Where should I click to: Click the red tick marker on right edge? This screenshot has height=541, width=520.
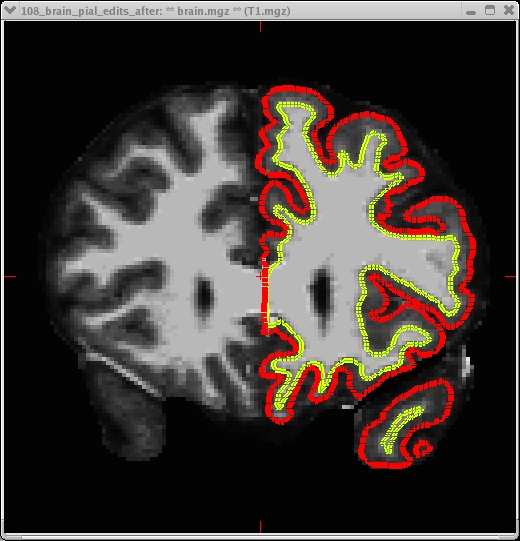coord(510,276)
